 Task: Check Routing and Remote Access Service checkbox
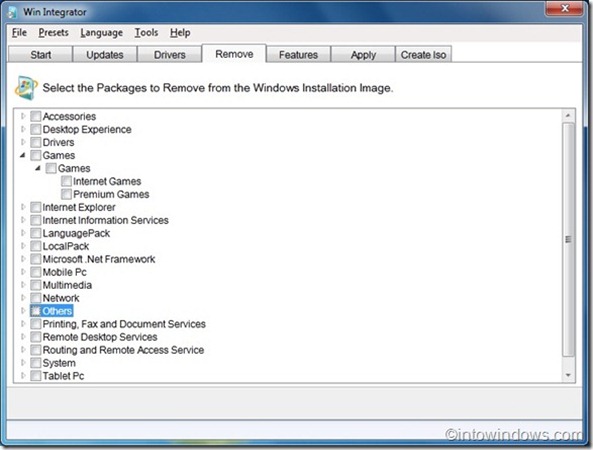36,350
